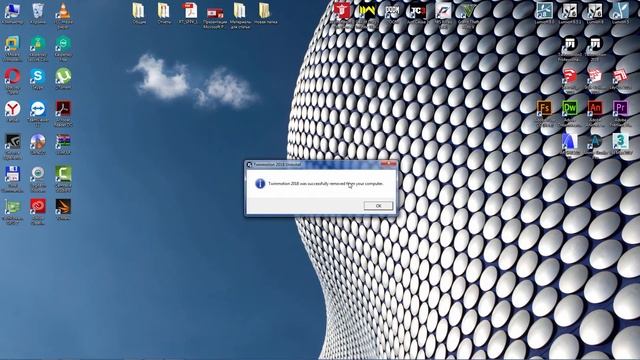Launch the Opera browser shortcut
The image size is (640, 360).
click(x=12, y=80)
